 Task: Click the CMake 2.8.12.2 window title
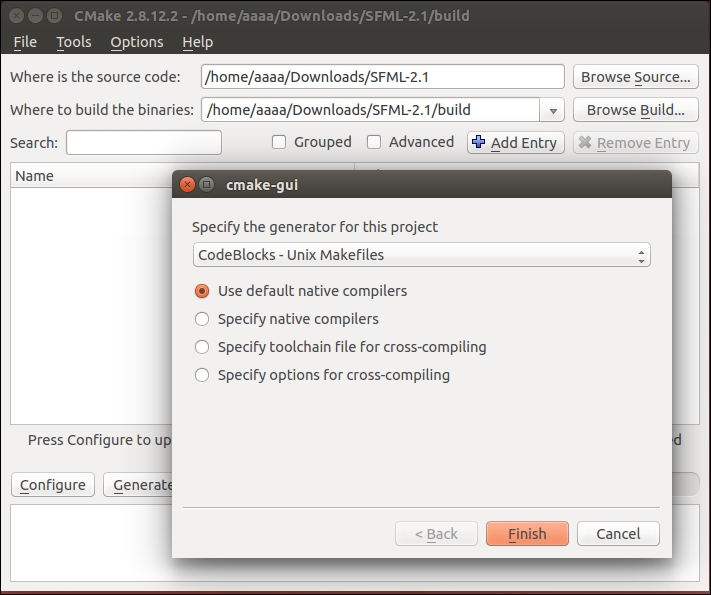(272, 16)
